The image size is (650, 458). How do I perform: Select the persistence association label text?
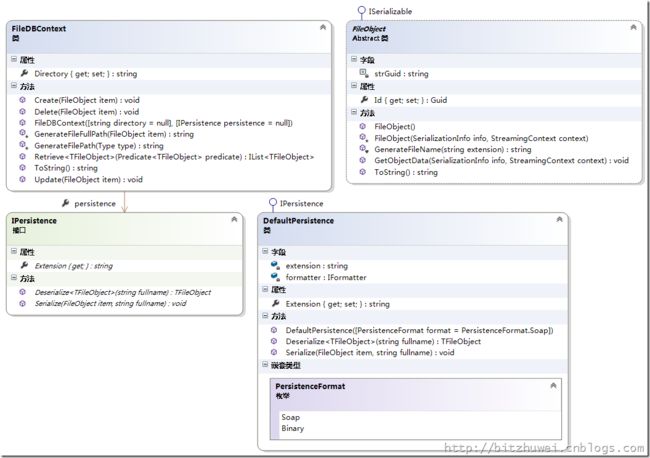[95, 204]
